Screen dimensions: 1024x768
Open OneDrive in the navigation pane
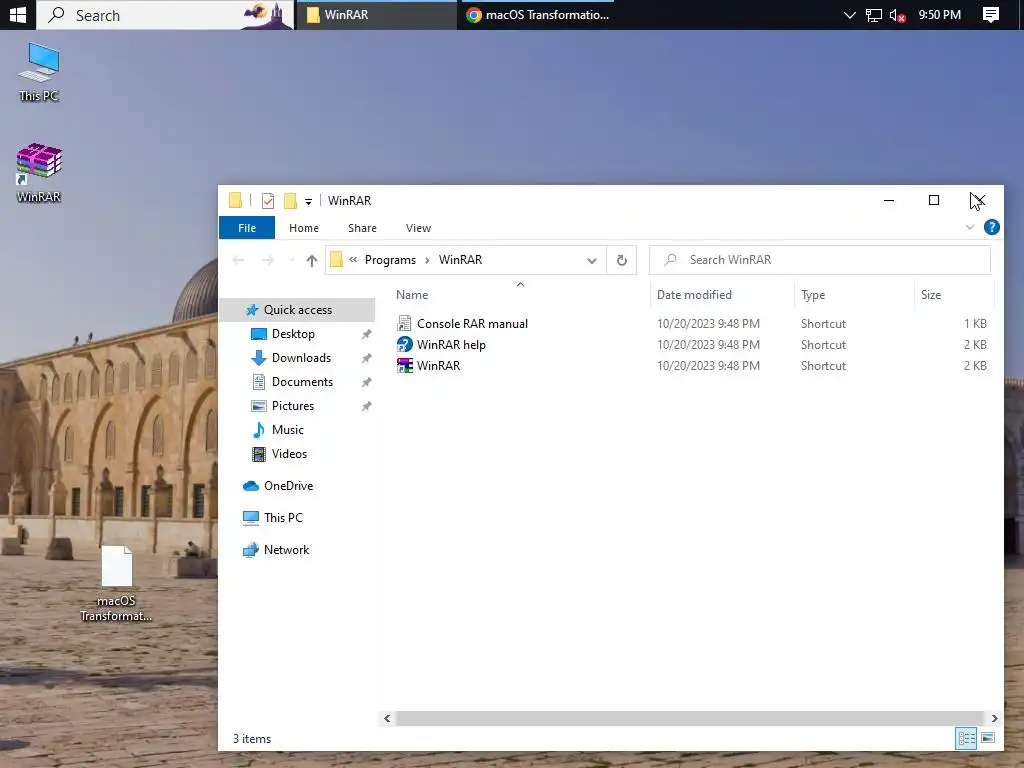coord(288,486)
